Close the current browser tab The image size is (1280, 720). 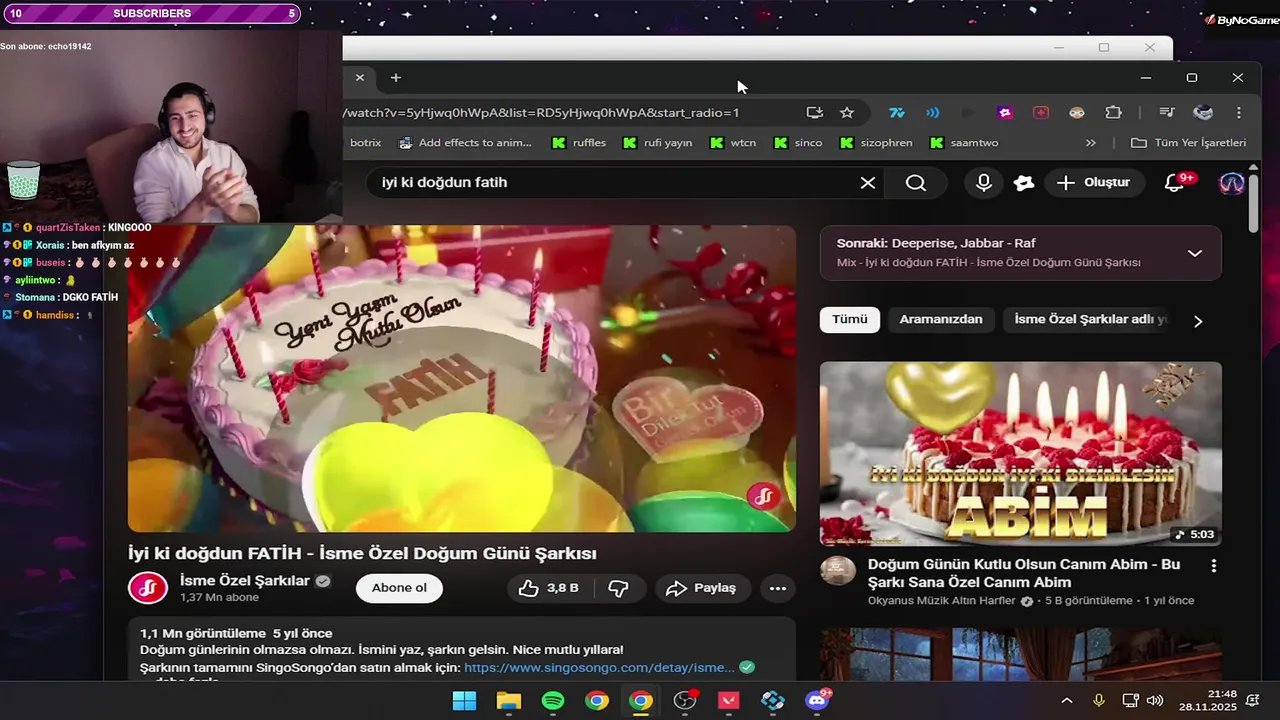pos(360,77)
